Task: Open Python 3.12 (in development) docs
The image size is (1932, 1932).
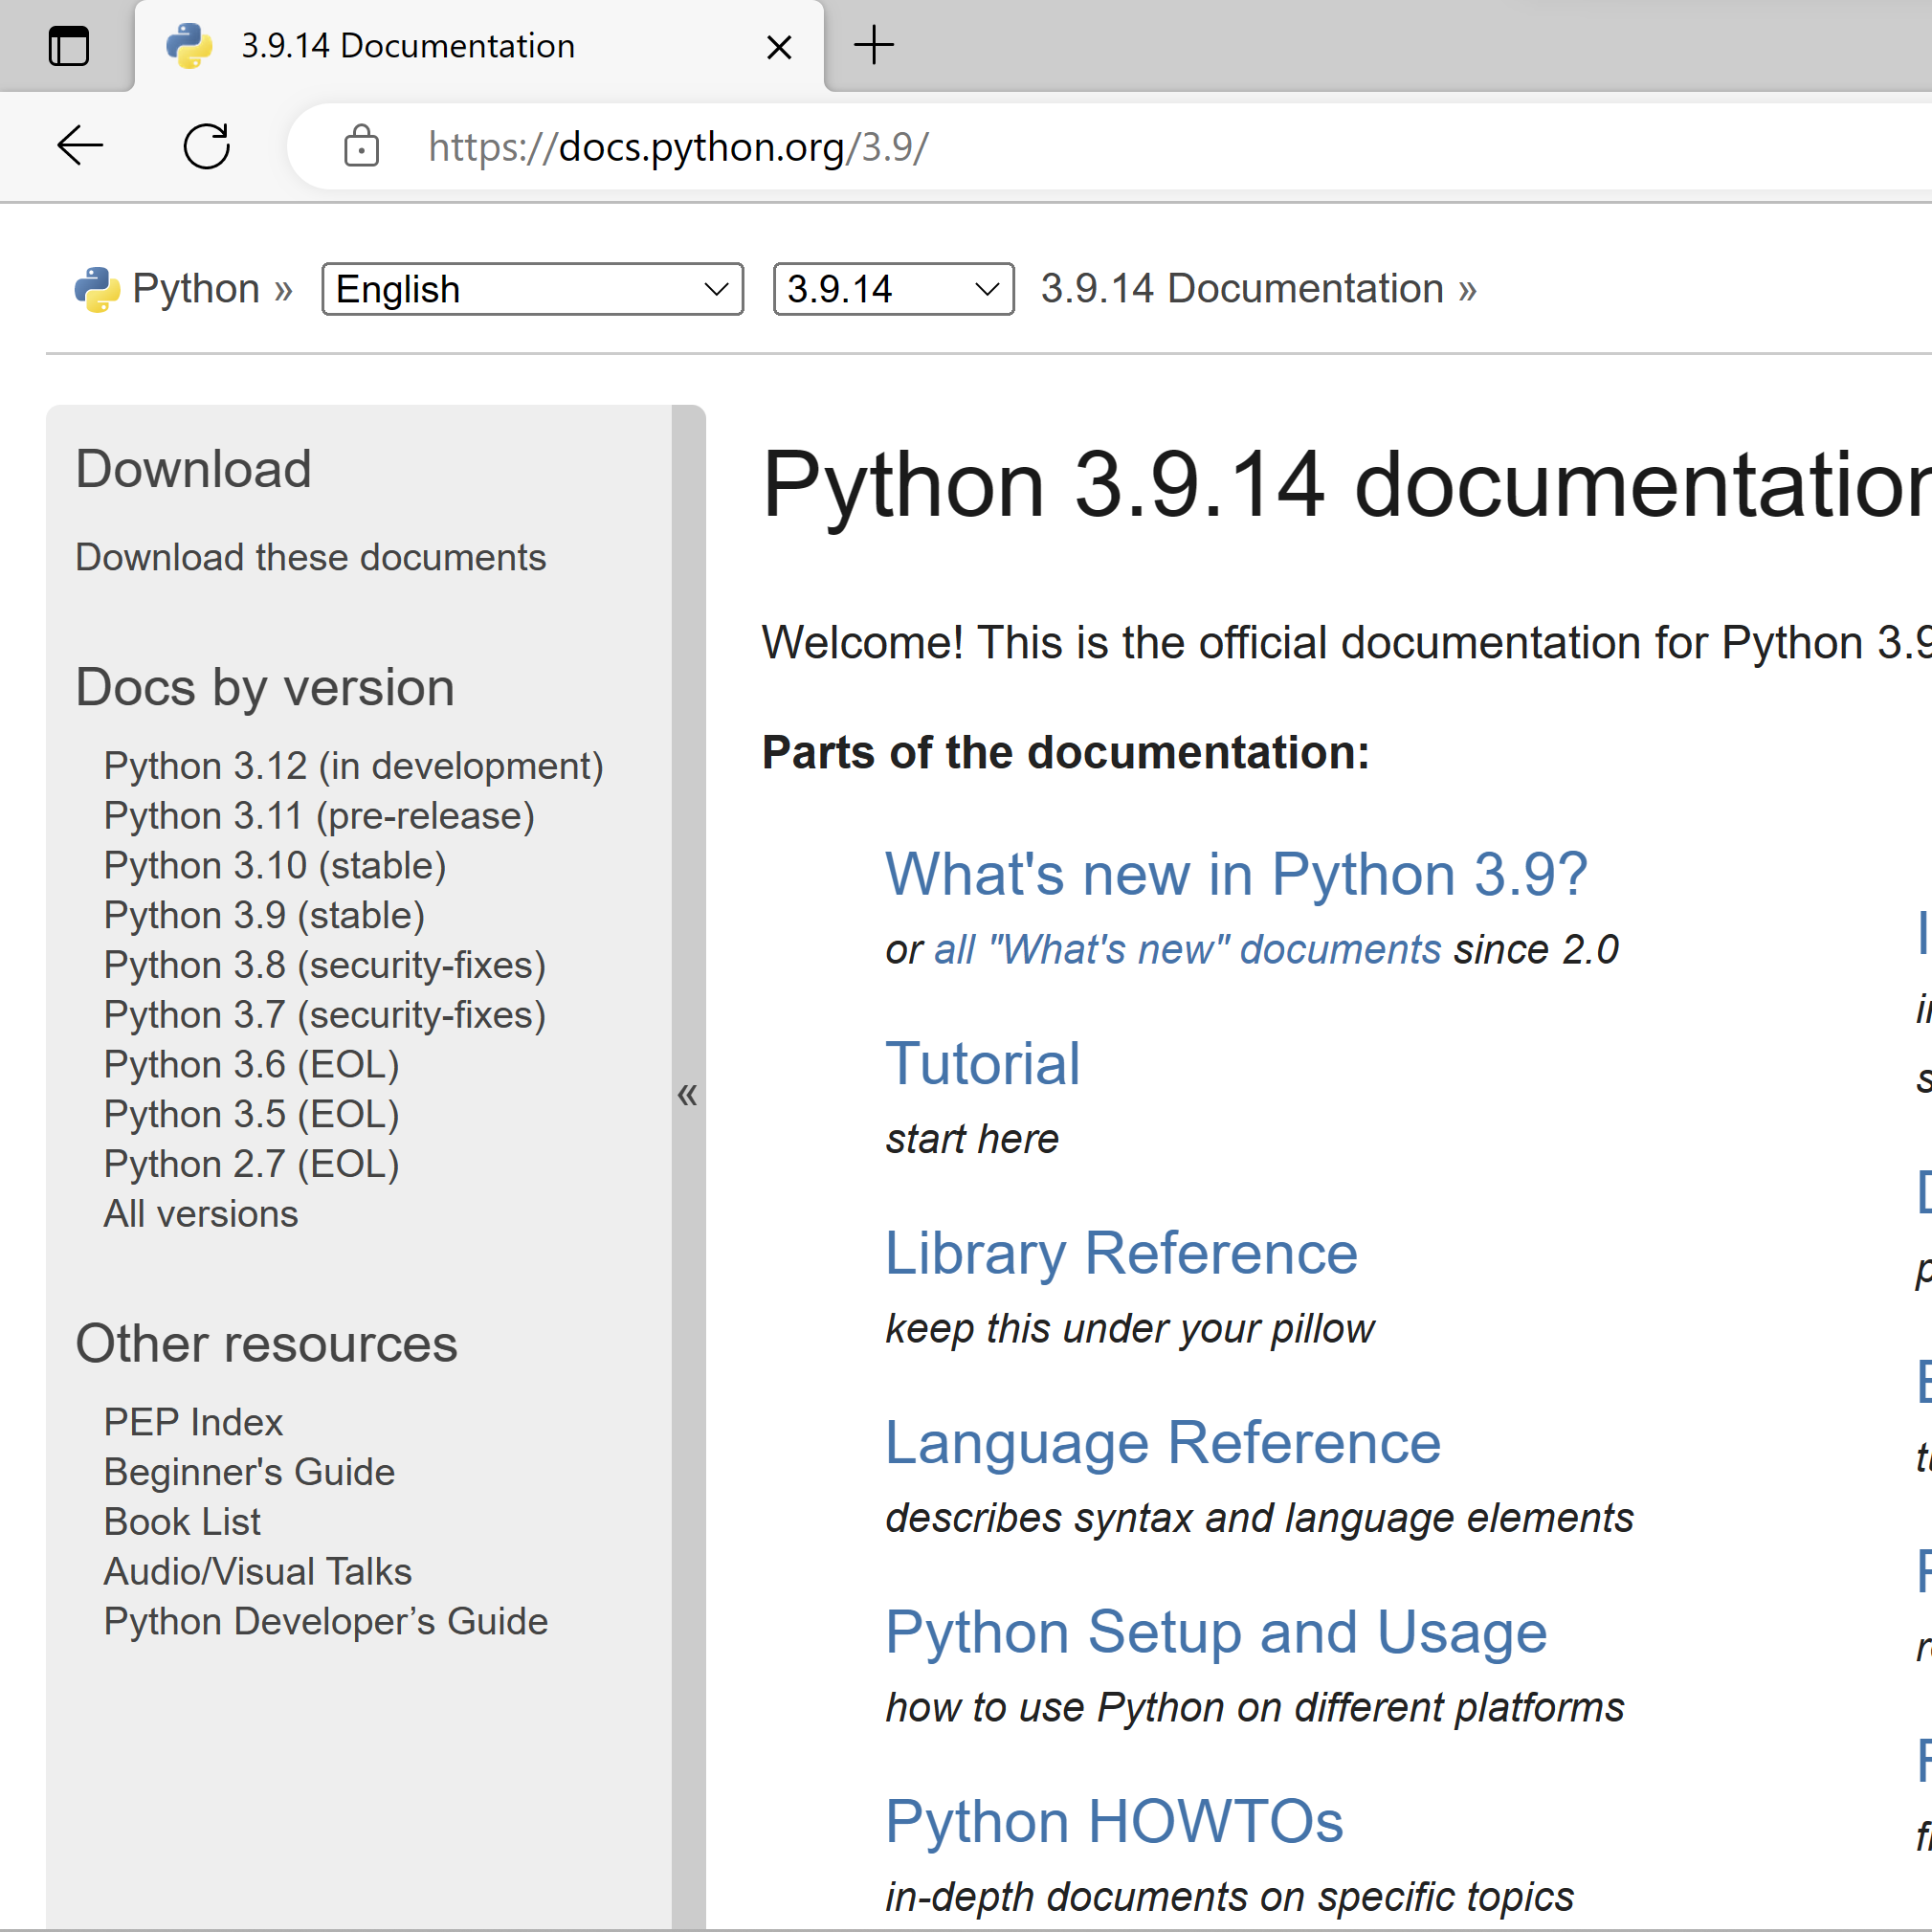Action: coord(353,766)
